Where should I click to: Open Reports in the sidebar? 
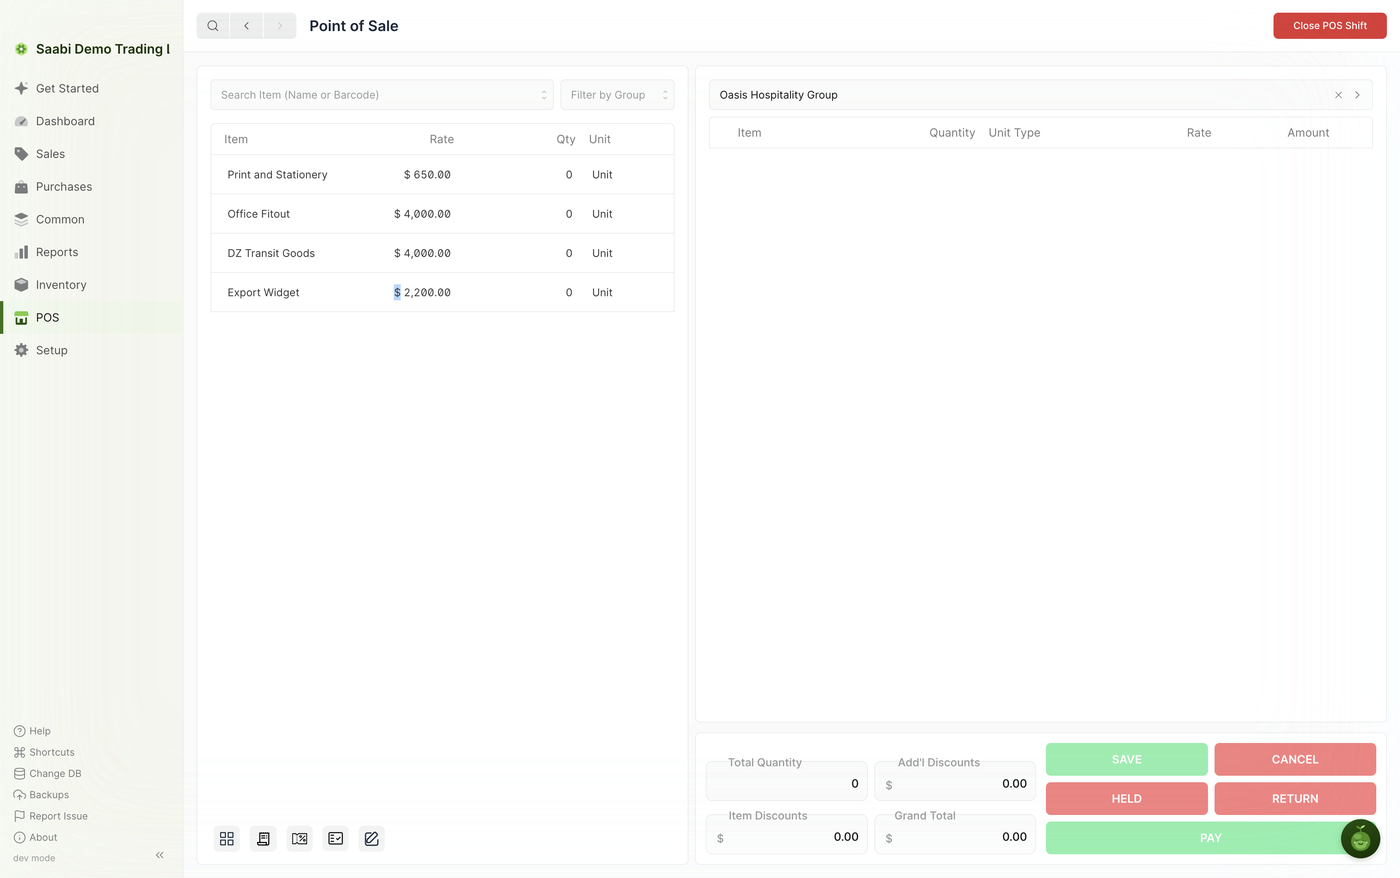92,252
